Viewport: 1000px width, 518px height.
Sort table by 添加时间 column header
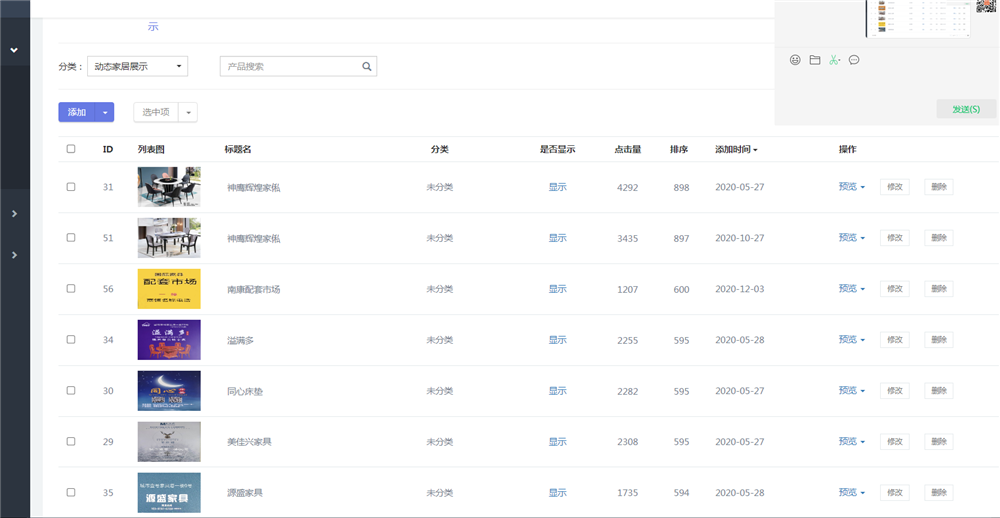(x=736, y=149)
